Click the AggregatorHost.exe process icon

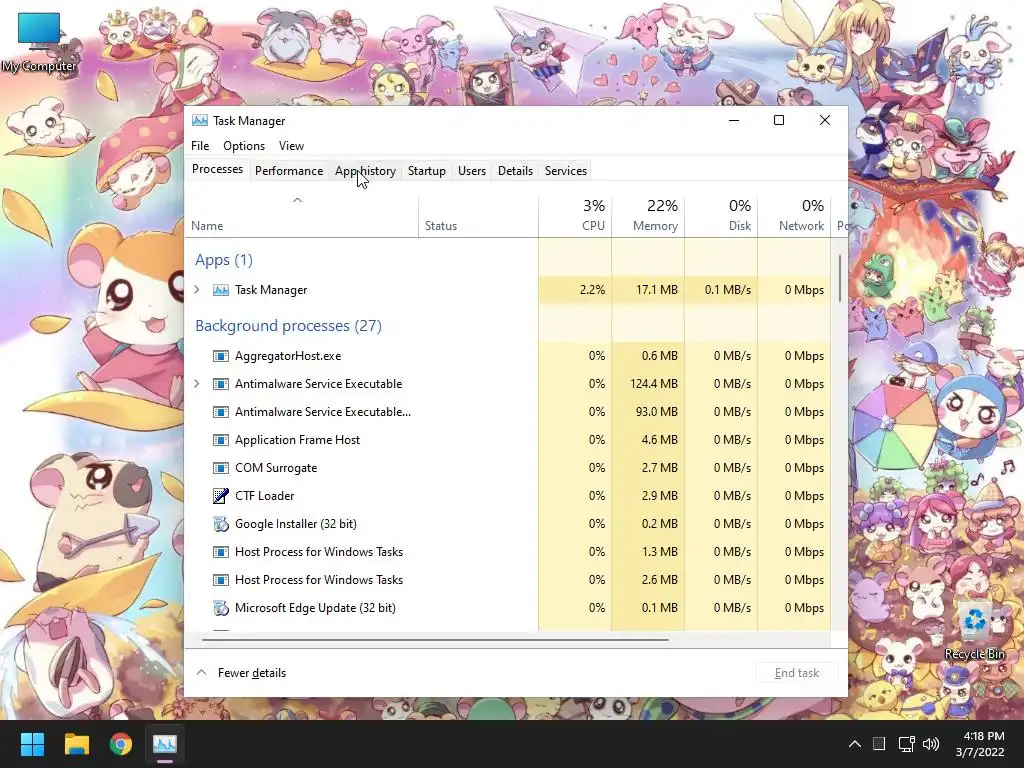pos(221,356)
